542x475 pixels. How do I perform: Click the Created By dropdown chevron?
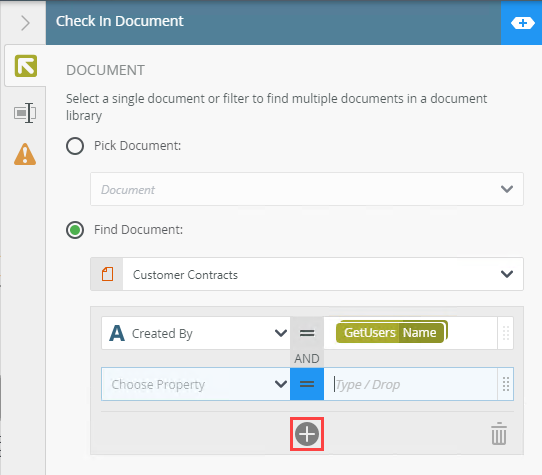click(281, 333)
